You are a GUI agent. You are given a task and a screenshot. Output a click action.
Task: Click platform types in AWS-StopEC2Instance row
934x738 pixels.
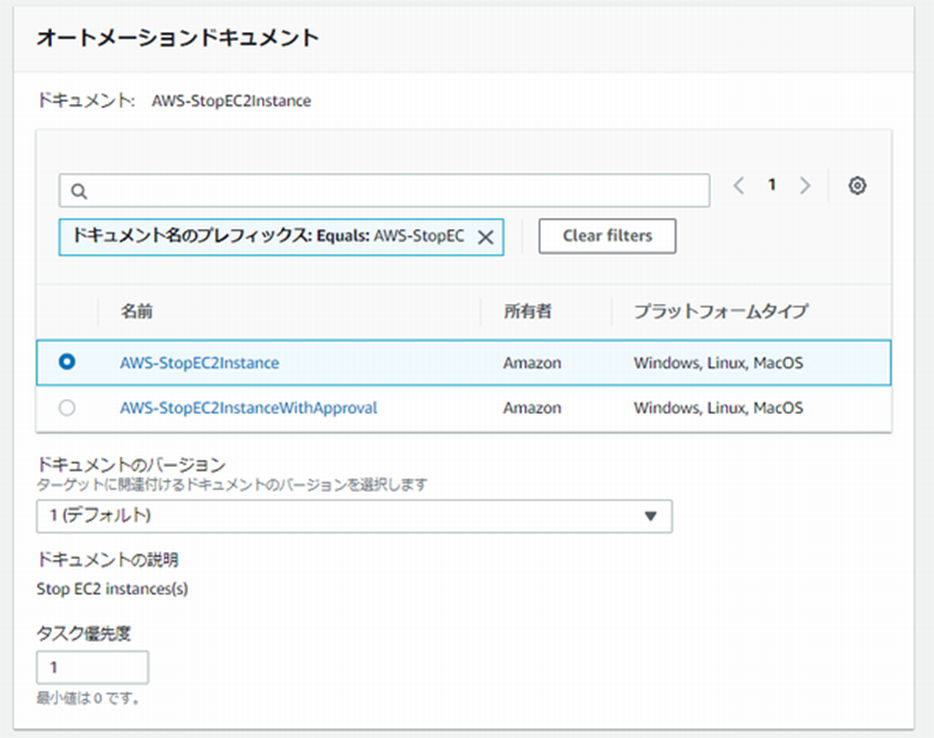coord(718,363)
